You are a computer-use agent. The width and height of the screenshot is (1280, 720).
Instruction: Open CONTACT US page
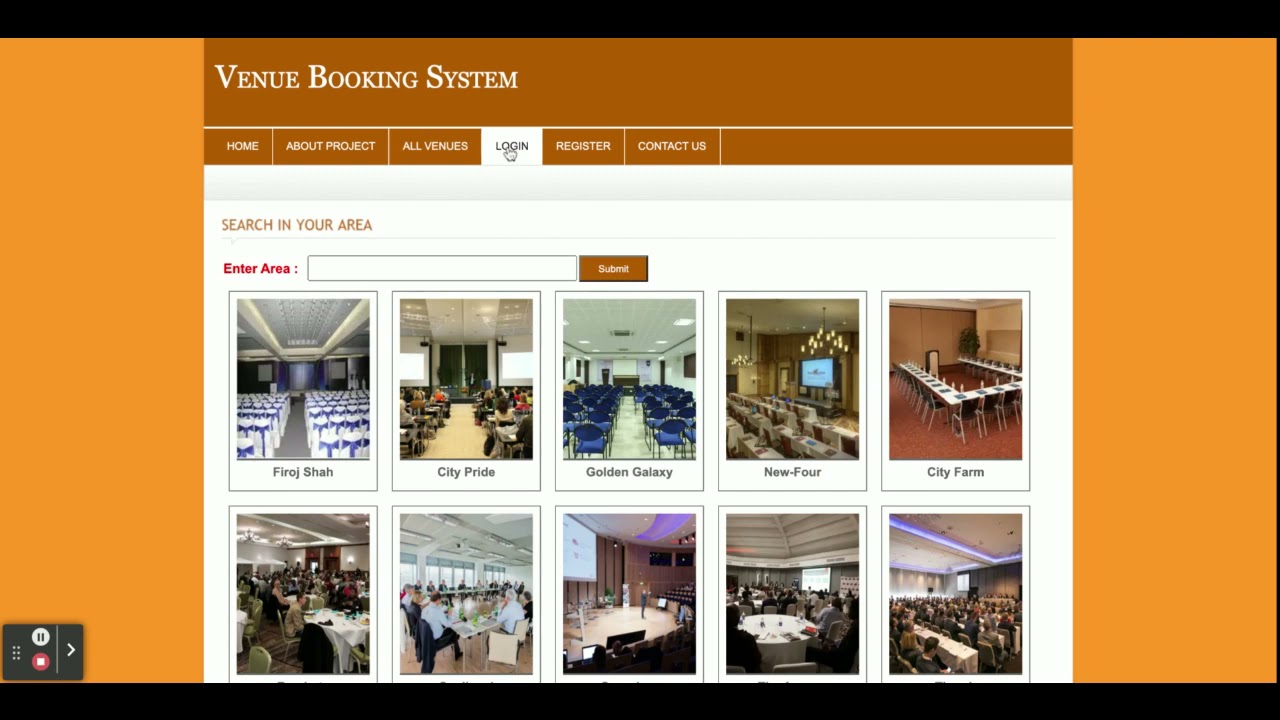672,146
